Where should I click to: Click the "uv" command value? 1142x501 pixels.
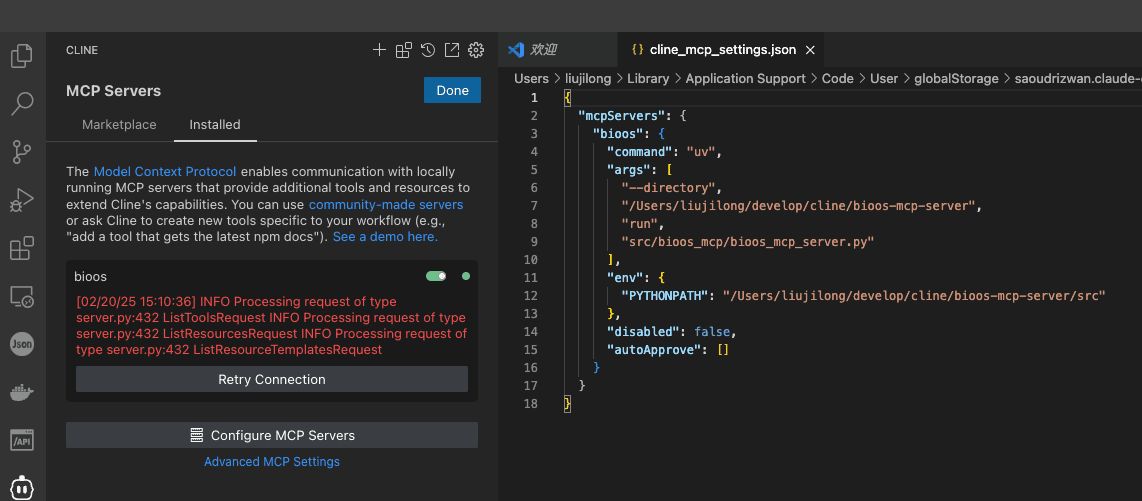(702, 151)
